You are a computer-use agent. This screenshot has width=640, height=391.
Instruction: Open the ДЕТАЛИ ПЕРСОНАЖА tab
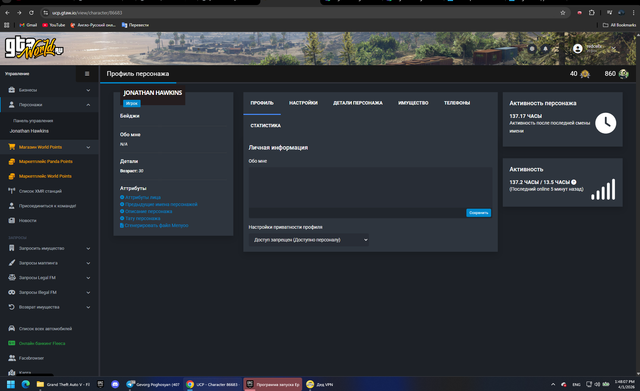358,103
